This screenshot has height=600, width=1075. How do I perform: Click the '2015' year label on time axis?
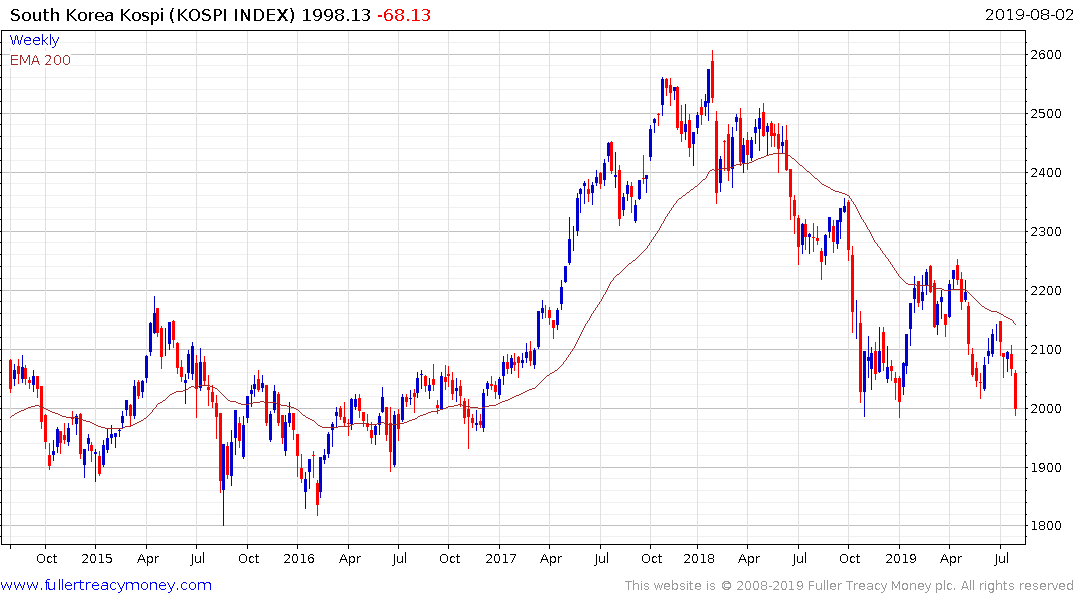point(97,558)
